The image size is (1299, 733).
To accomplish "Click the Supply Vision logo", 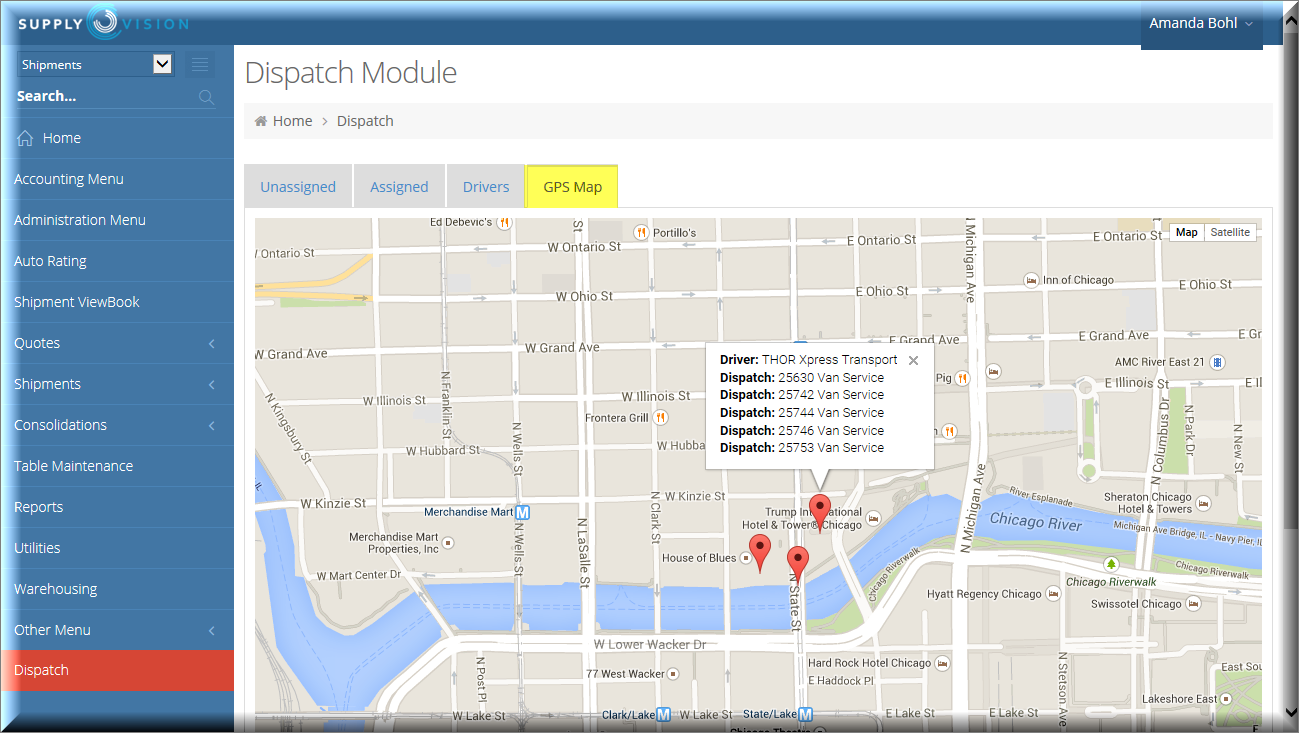I will [103, 23].
